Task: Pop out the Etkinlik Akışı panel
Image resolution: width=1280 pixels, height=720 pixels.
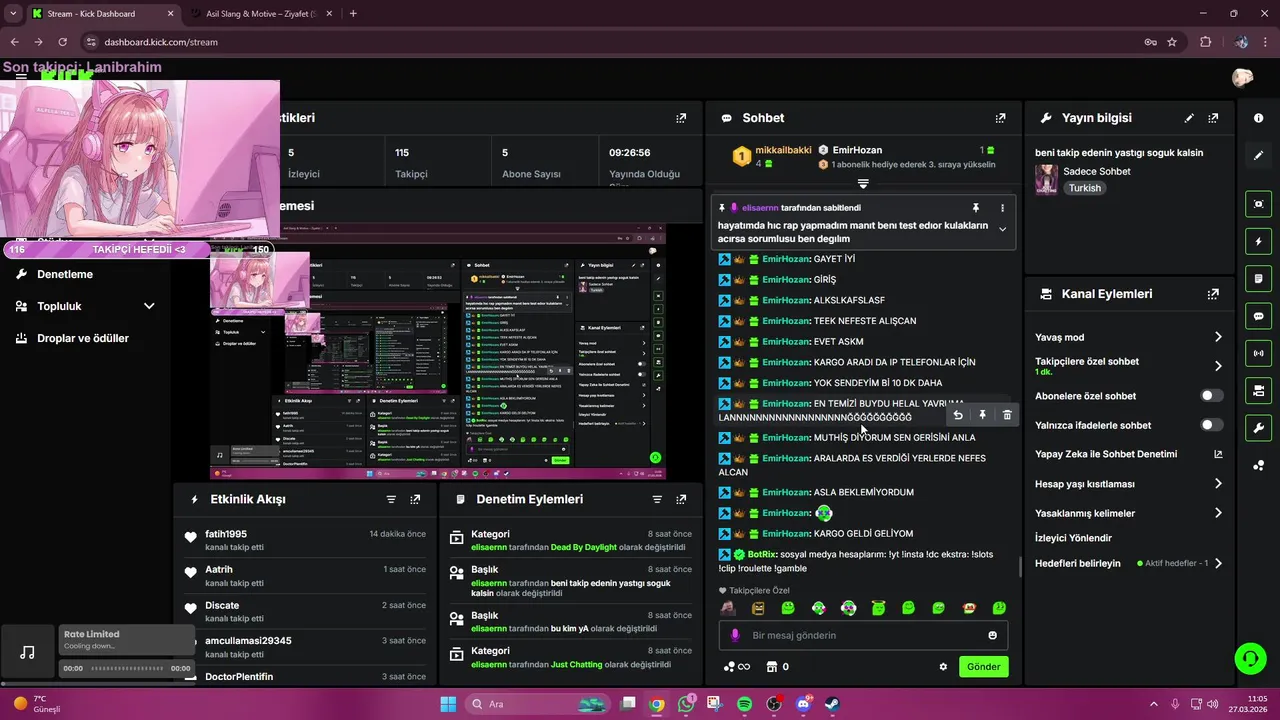Action: pyautogui.click(x=415, y=499)
